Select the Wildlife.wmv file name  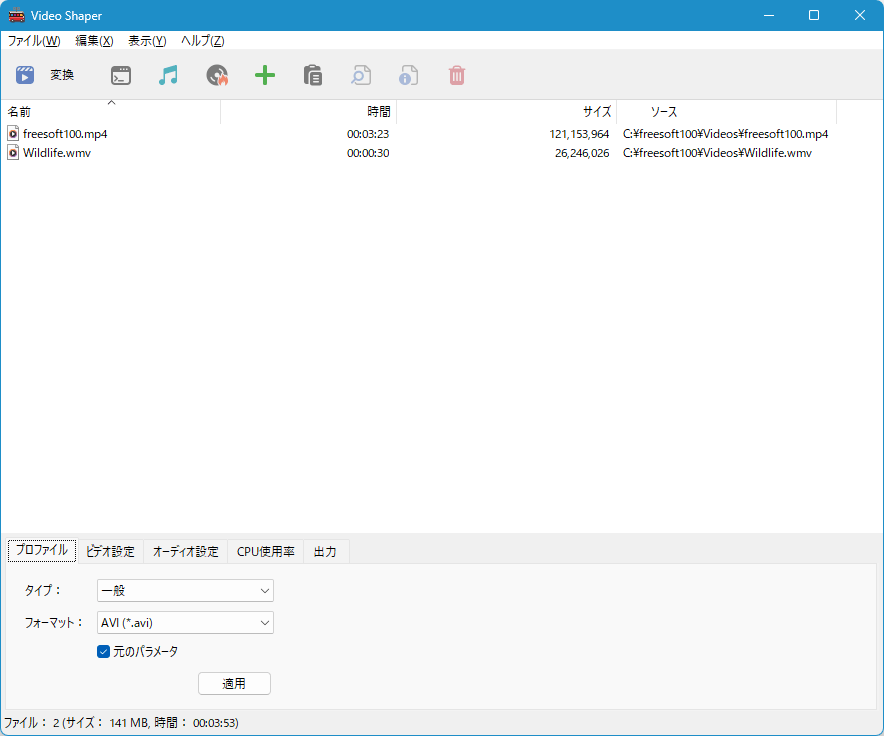56,153
